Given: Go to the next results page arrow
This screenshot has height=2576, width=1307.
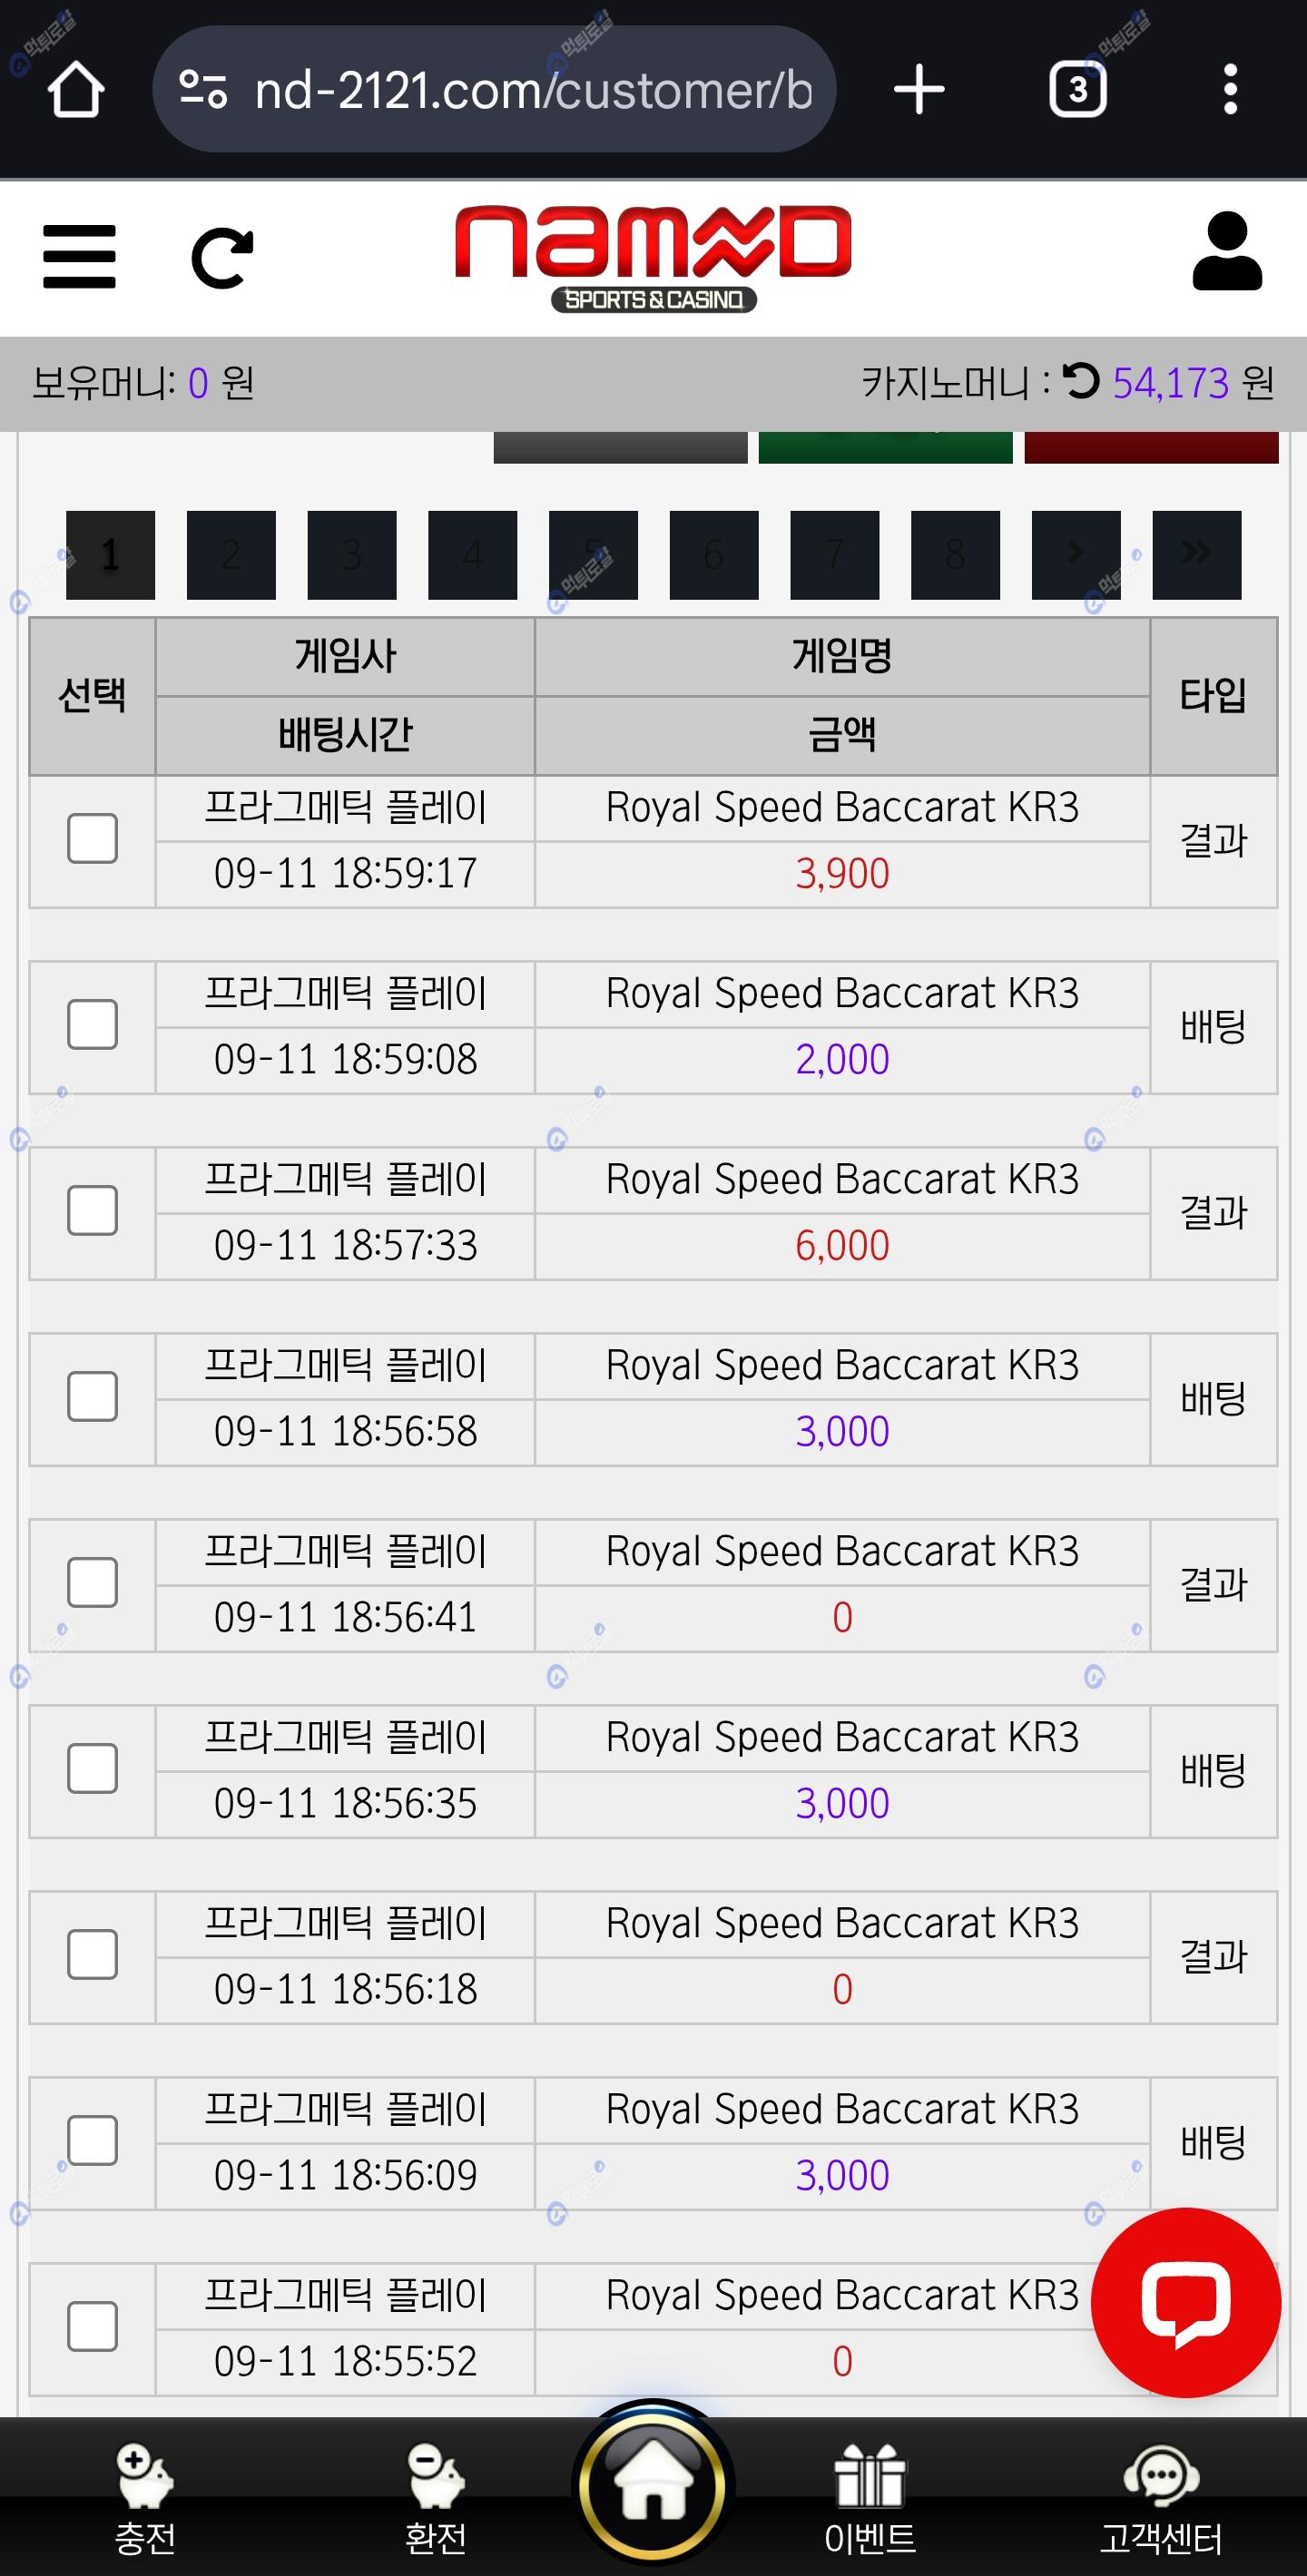Looking at the screenshot, I should tap(1075, 554).
